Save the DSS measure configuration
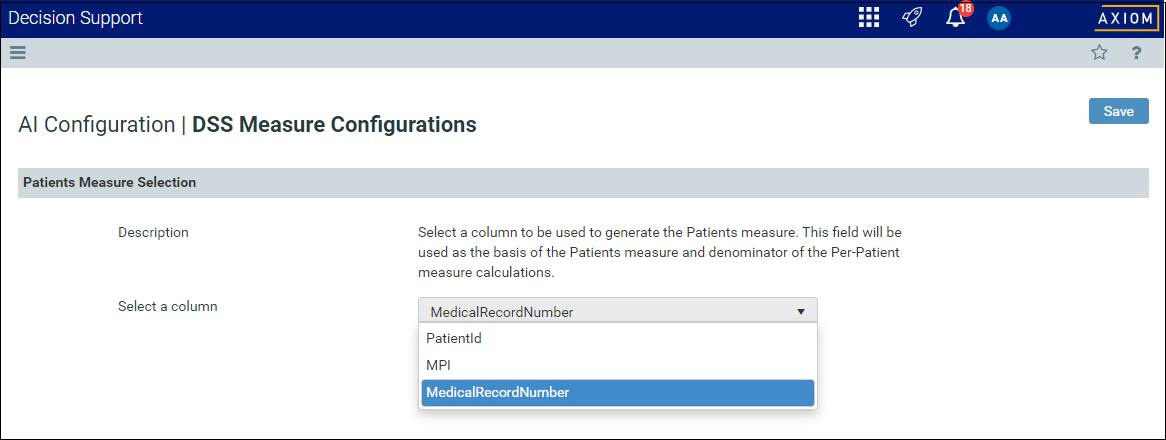This screenshot has height=440, width=1166. 1118,111
